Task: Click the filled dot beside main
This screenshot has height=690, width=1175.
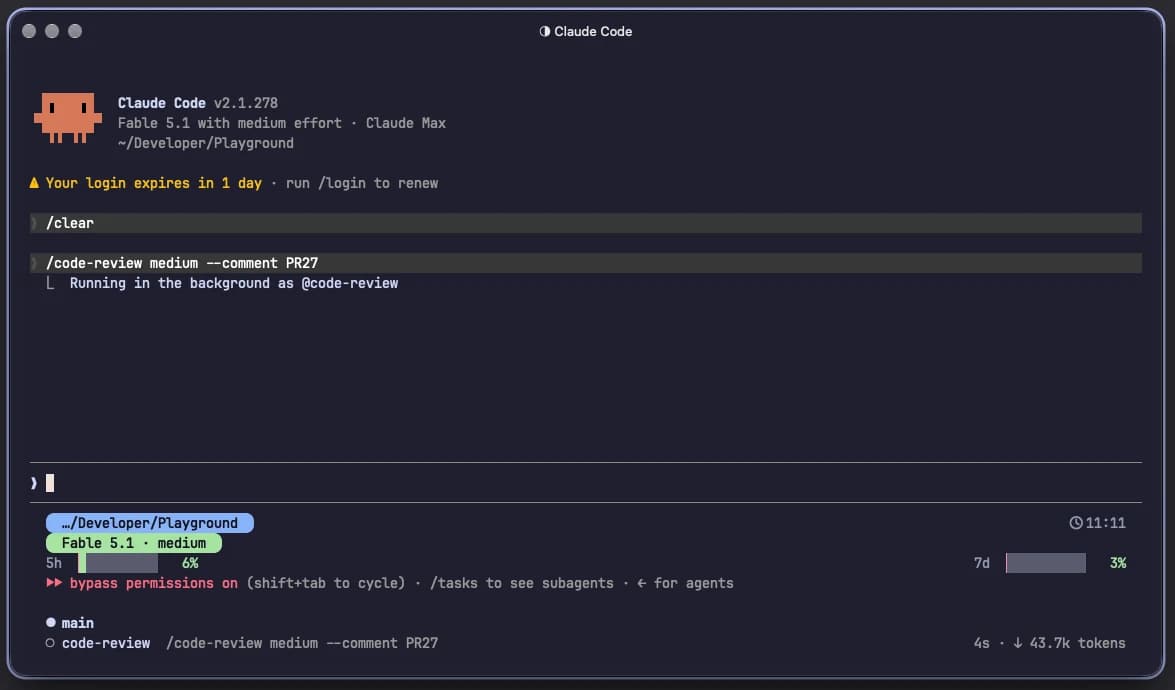Action: 50,623
